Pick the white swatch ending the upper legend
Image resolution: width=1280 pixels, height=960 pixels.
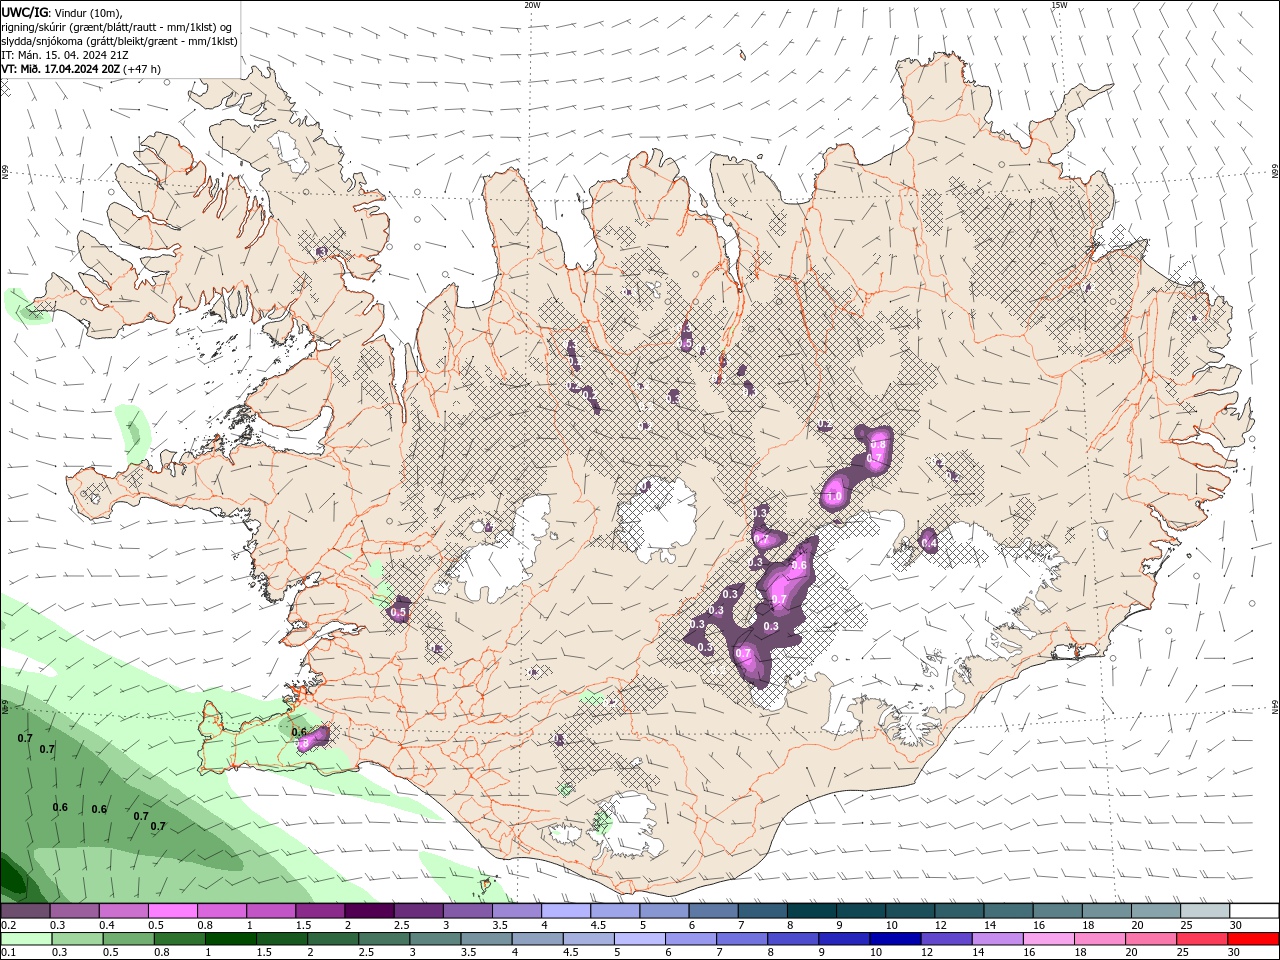1254,911
